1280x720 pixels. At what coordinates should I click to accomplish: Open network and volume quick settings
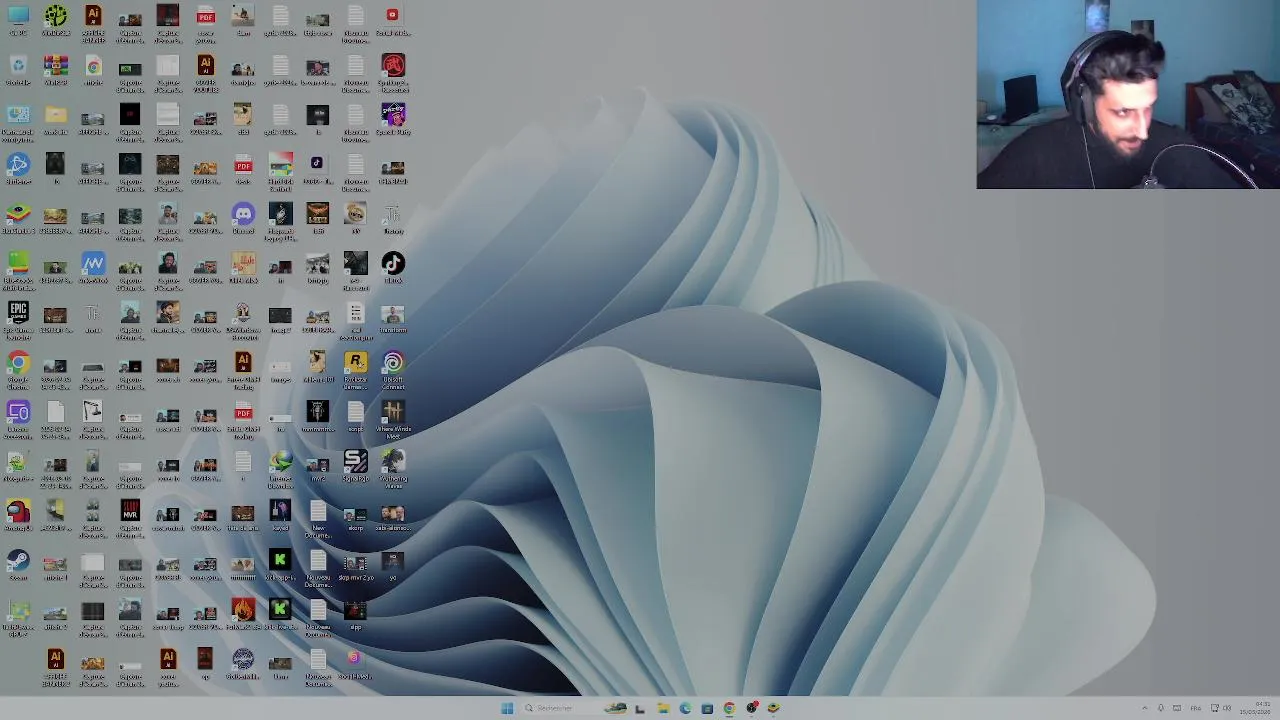point(1221,708)
